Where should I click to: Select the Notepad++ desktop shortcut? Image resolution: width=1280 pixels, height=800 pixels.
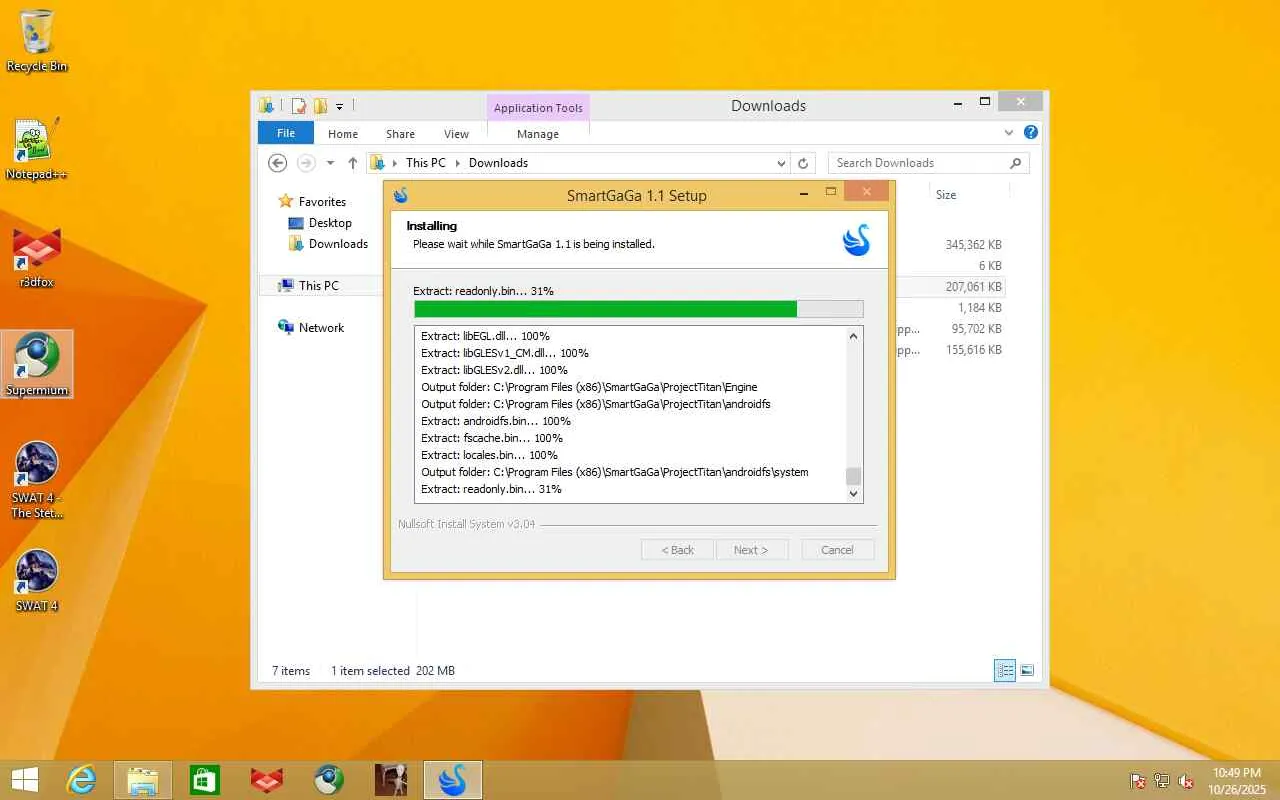point(37,150)
